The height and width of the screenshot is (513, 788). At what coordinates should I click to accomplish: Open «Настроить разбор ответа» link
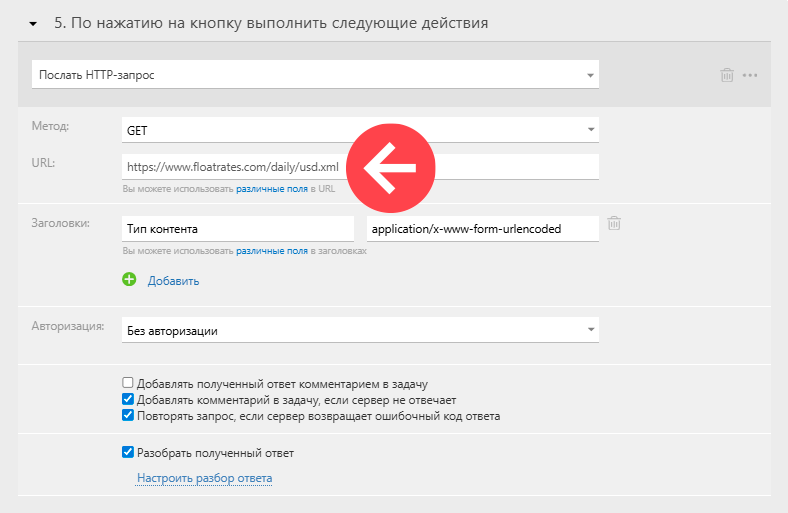coord(204,478)
